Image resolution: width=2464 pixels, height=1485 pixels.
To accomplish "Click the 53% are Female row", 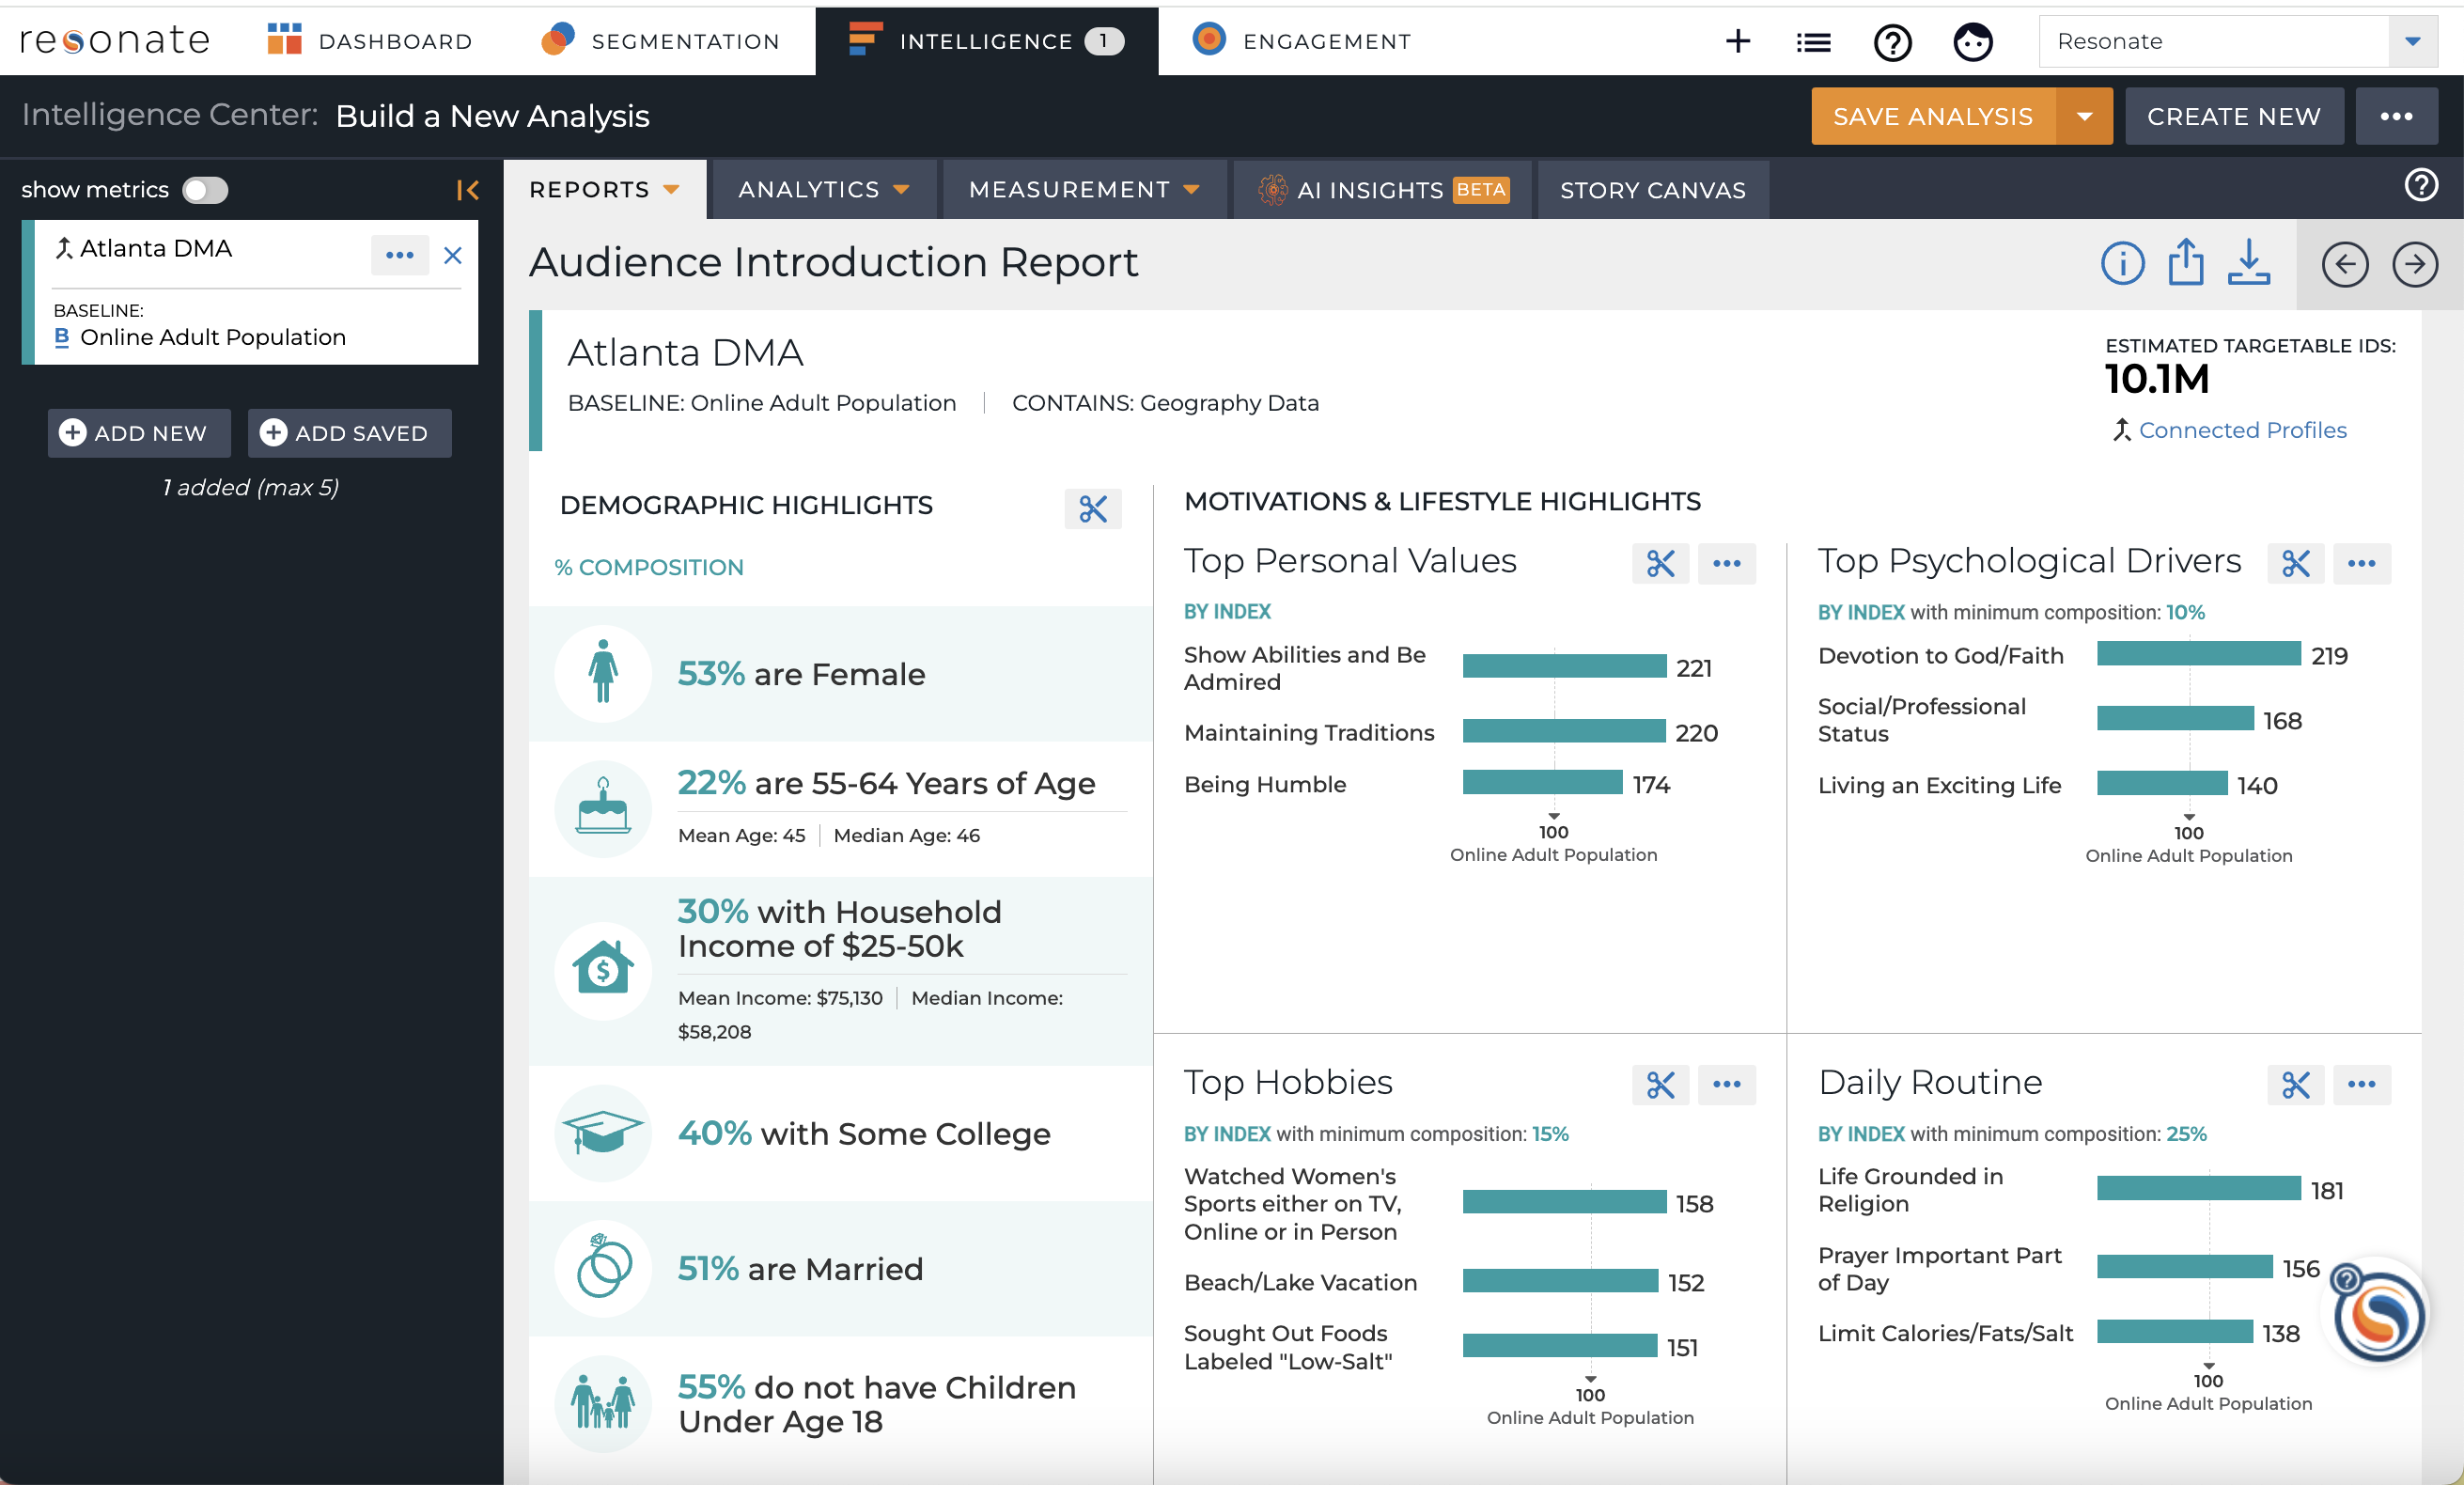I will [x=840, y=673].
